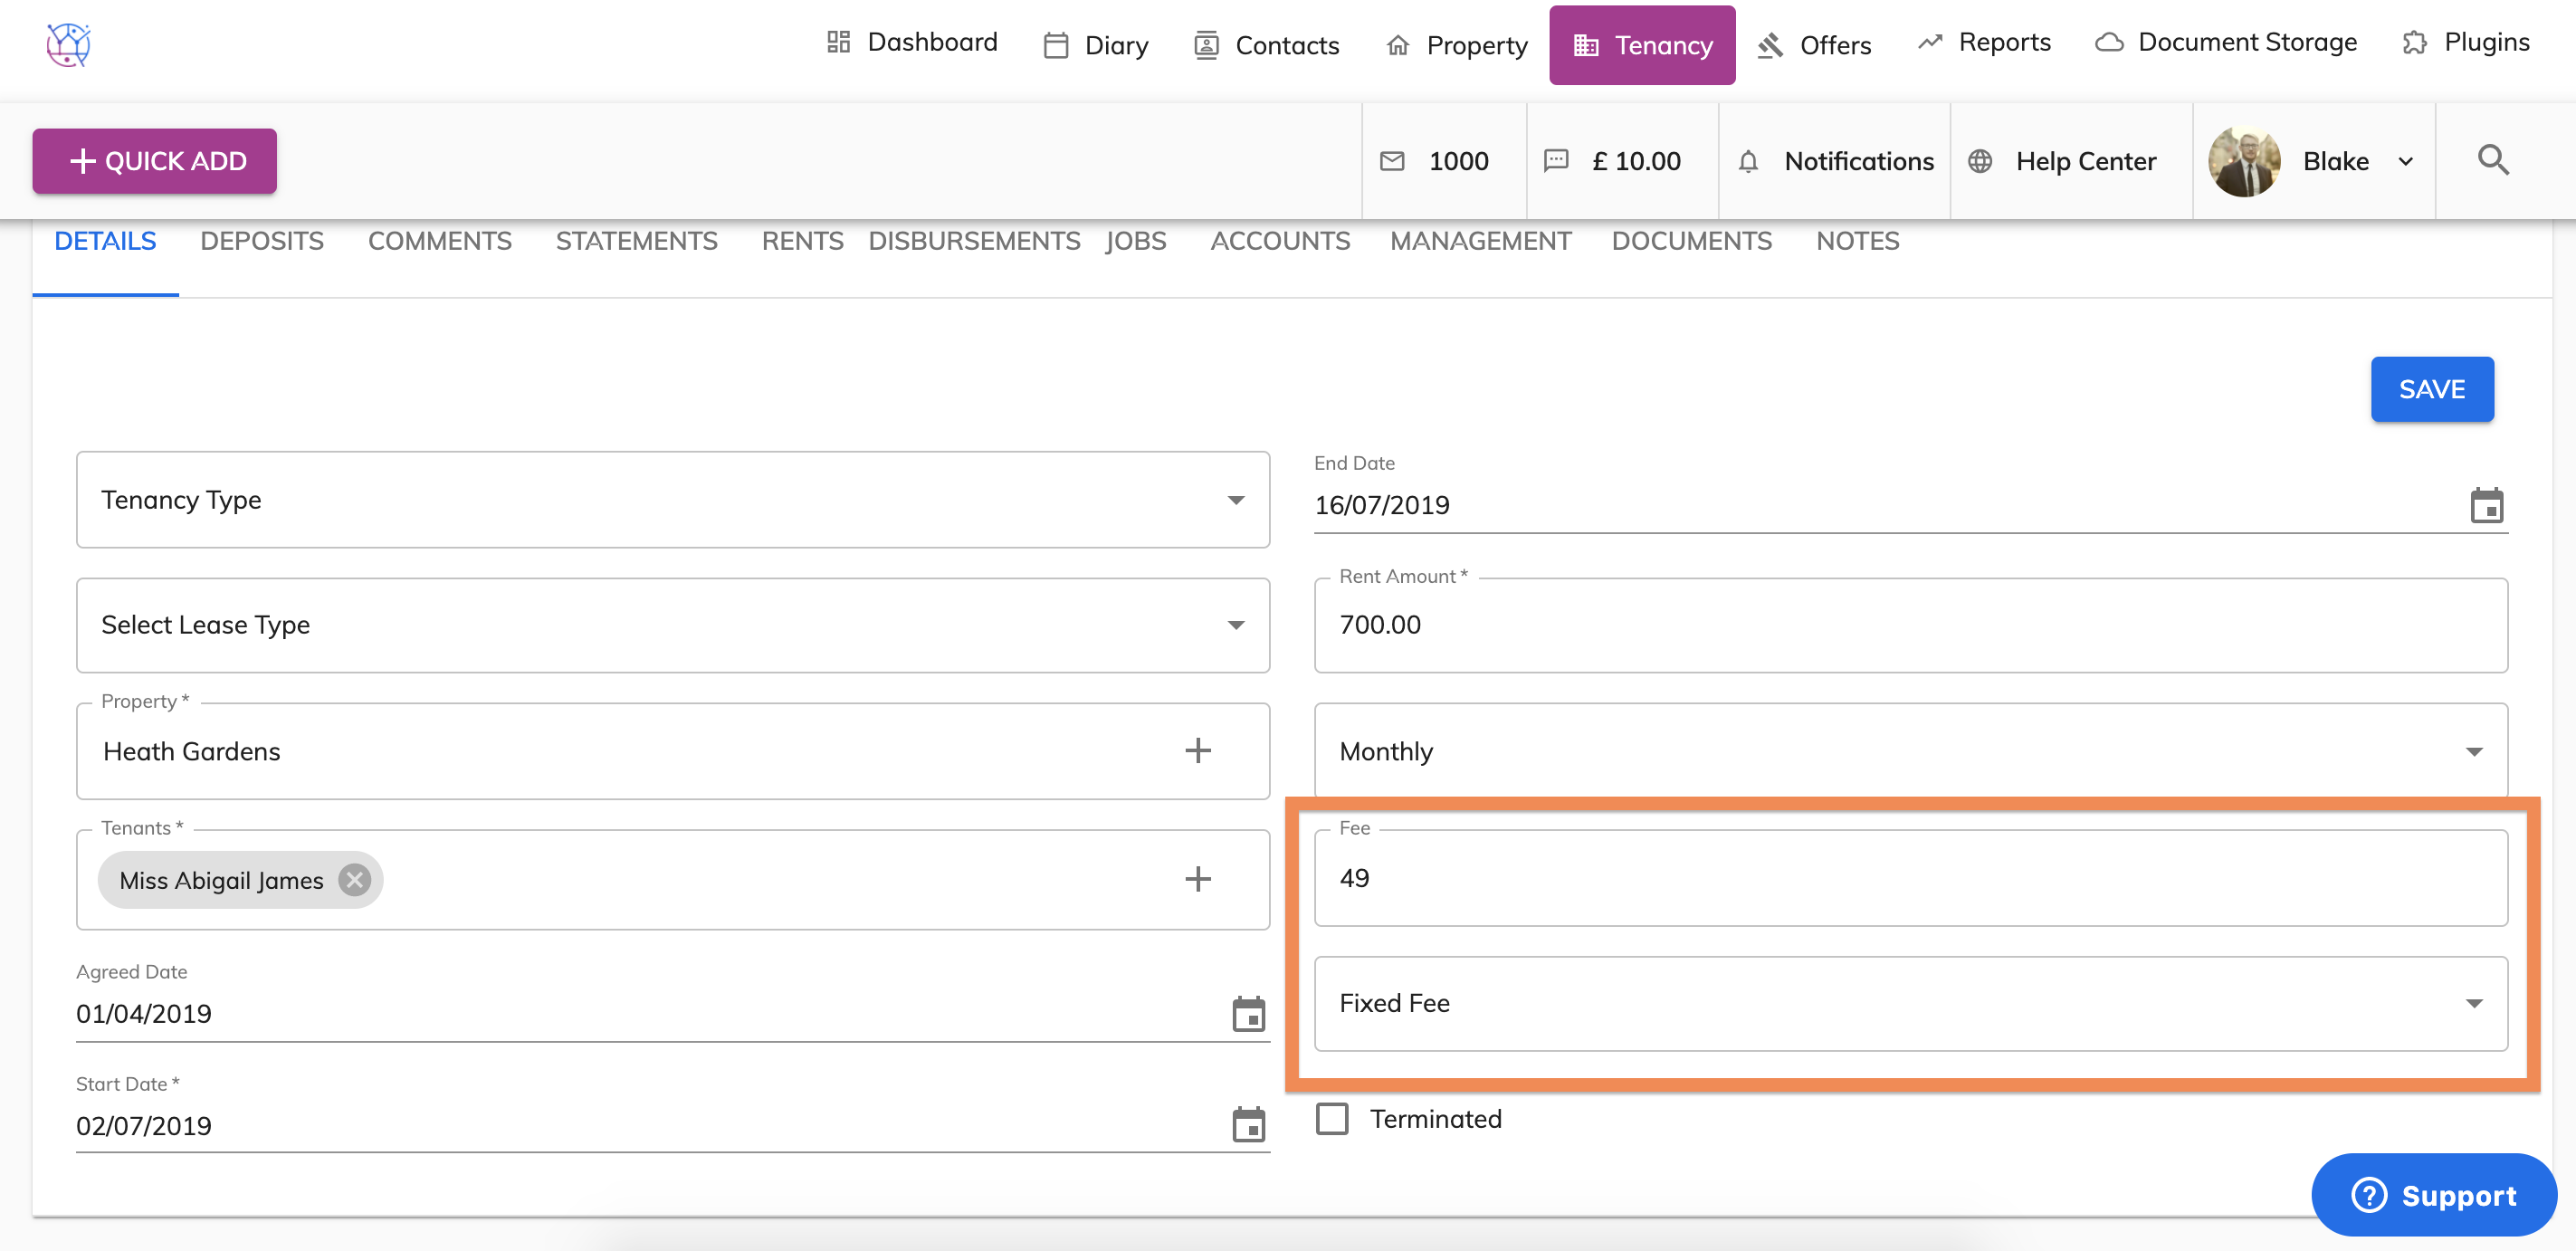Open the Statements tab
This screenshot has height=1251, width=2576.
[636, 241]
